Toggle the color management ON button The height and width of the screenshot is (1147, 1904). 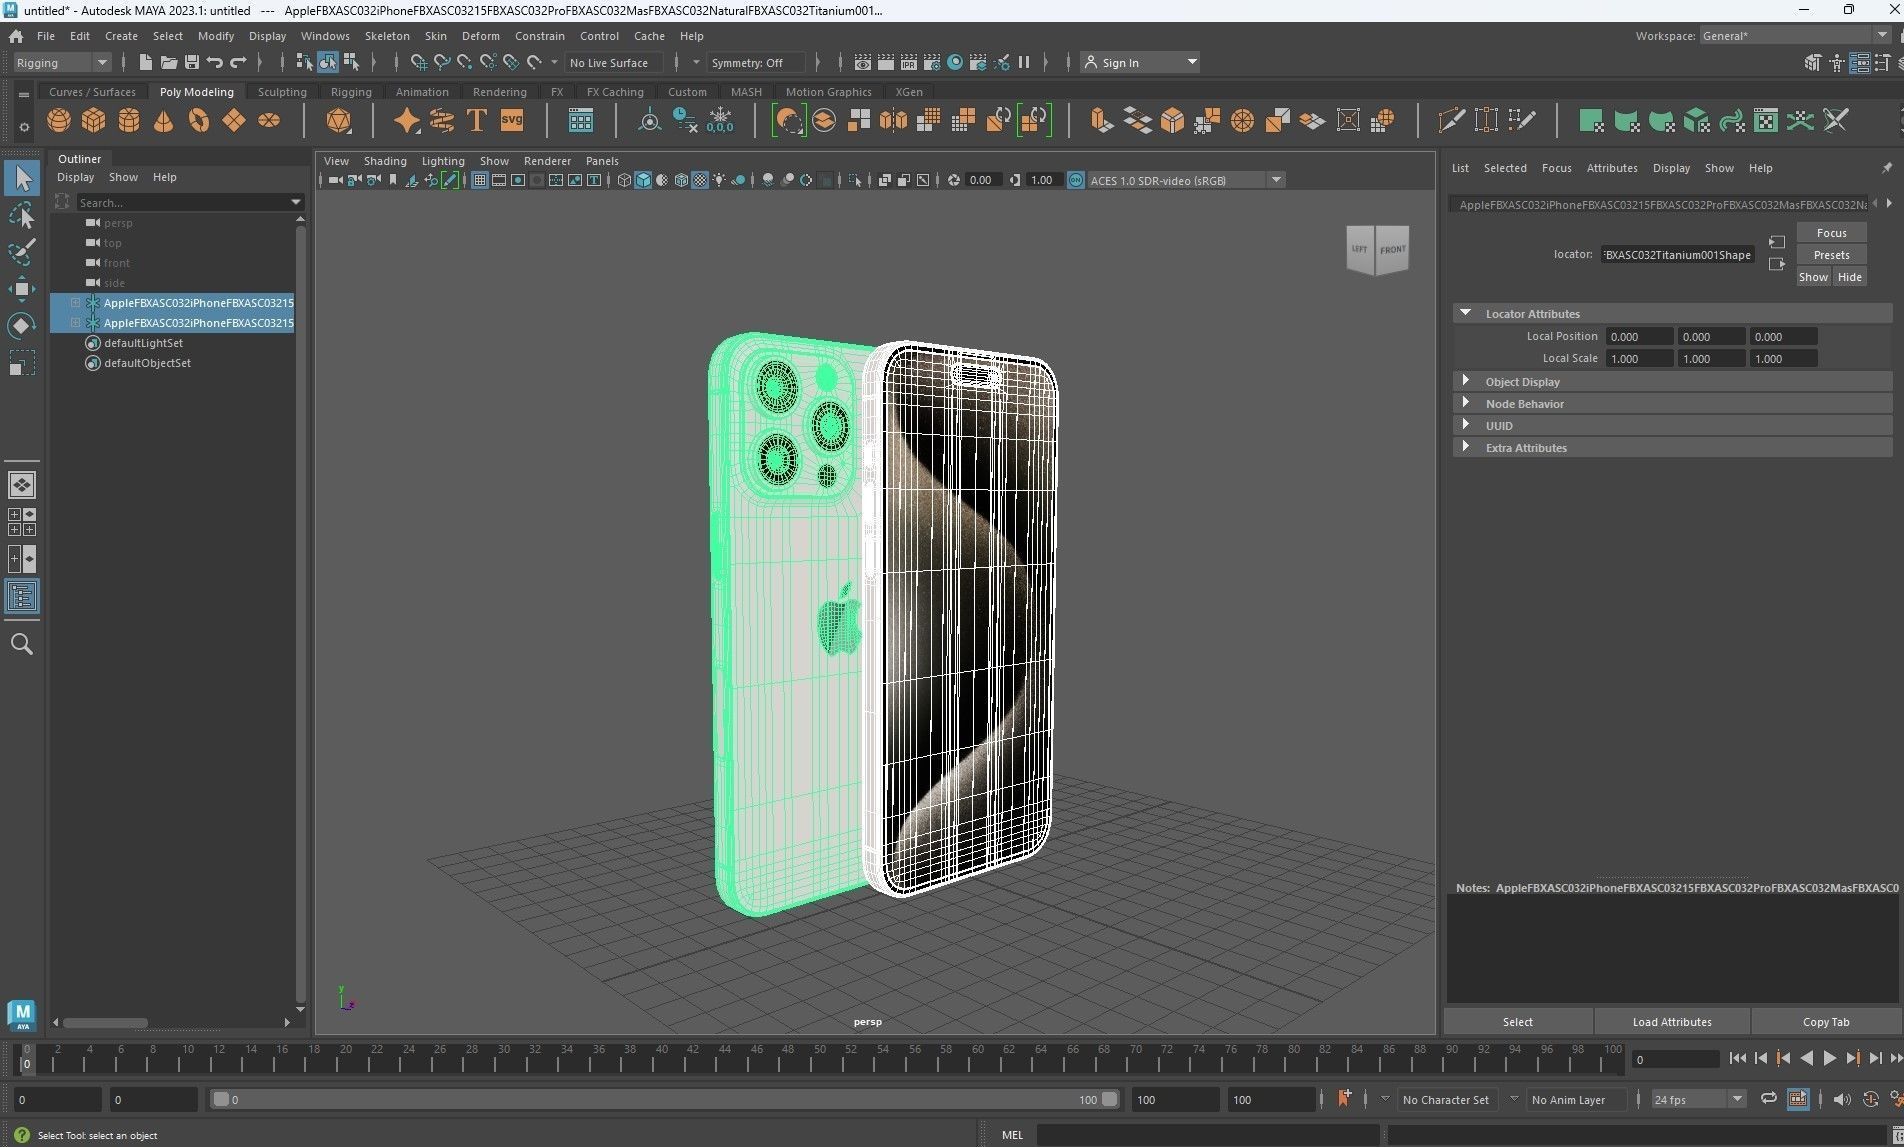coord(1076,180)
